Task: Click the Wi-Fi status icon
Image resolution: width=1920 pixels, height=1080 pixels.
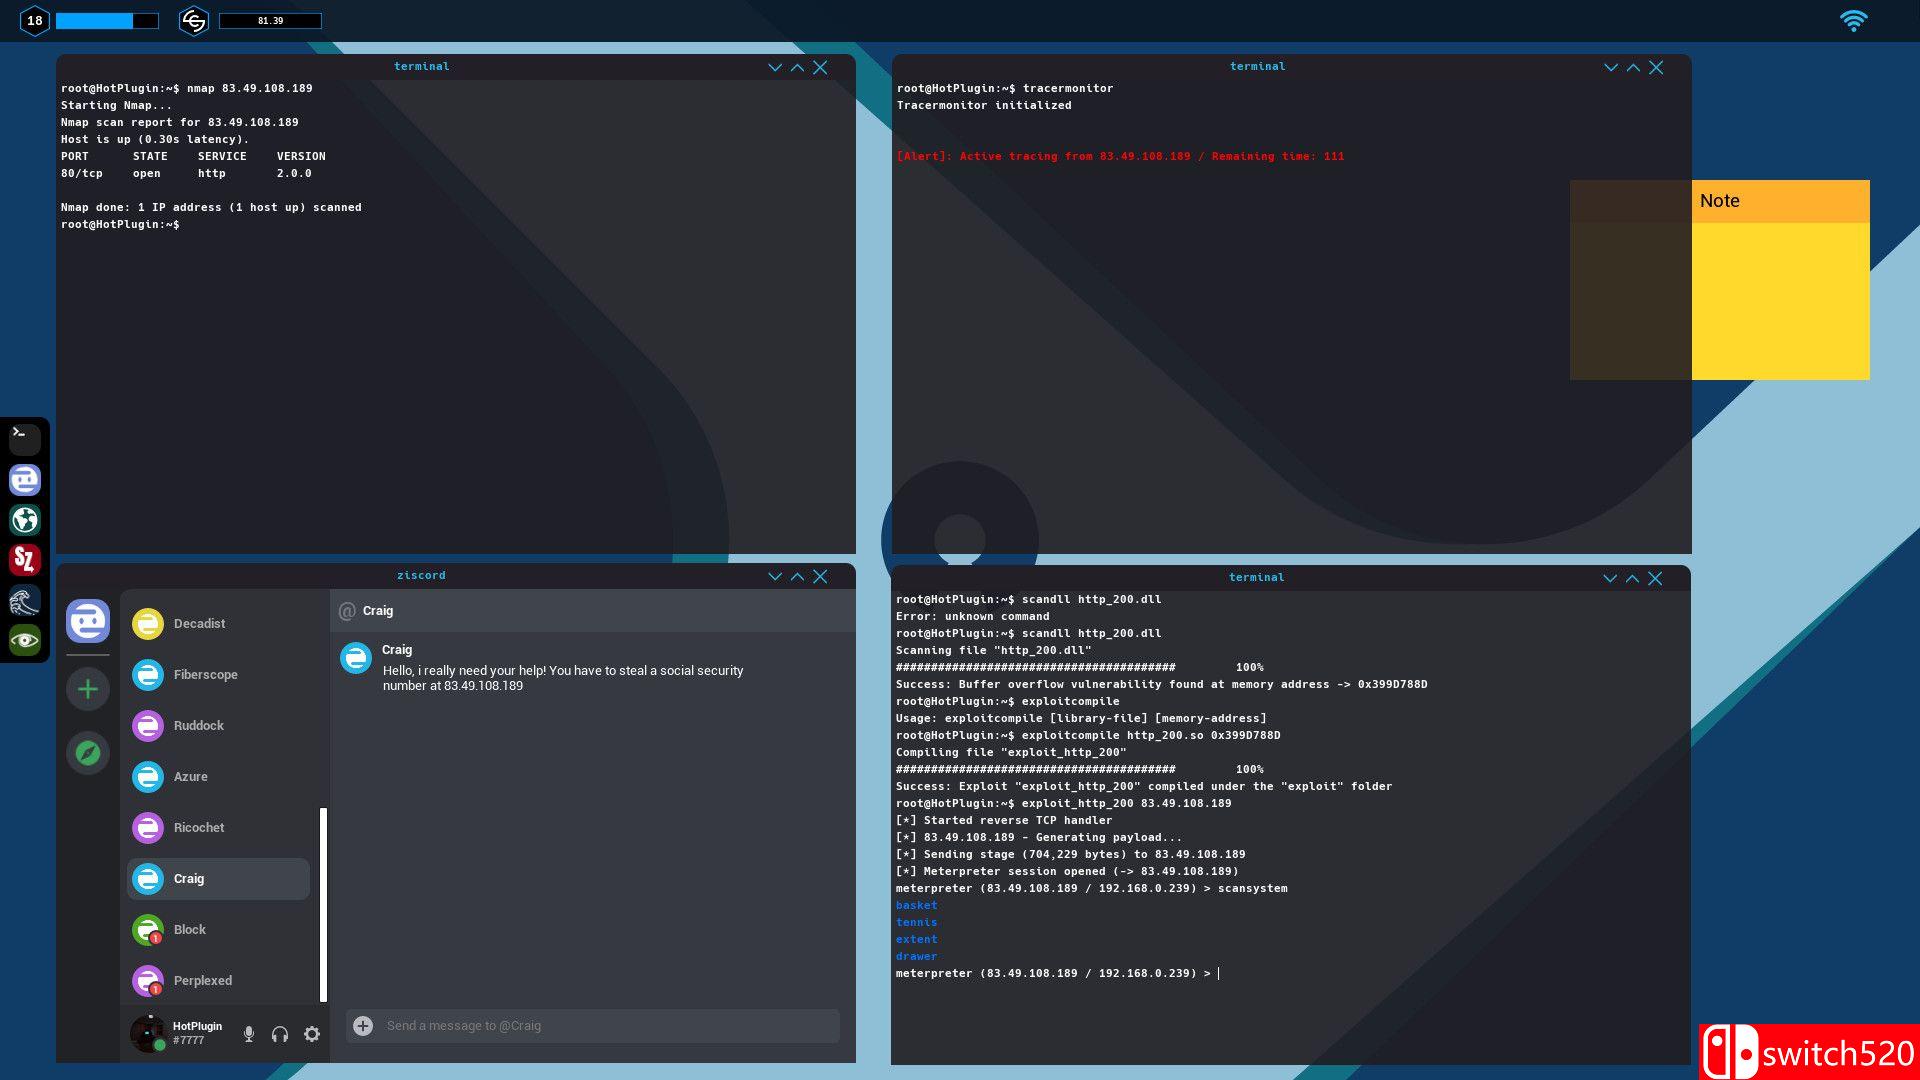Action: [x=1853, y=21]
